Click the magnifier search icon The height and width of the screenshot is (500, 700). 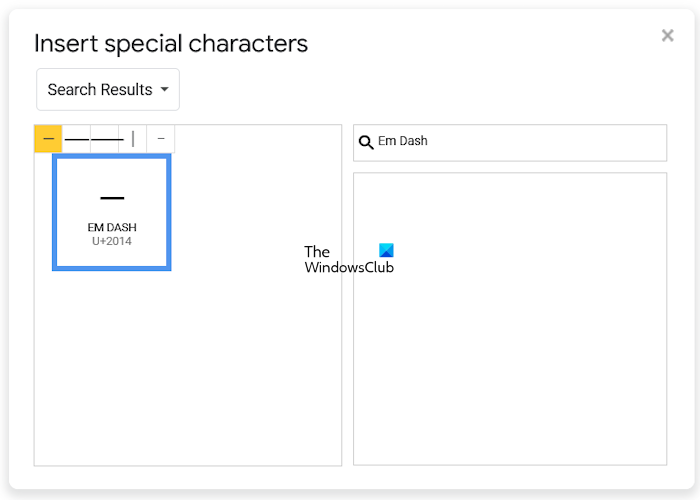pos(366,143)
